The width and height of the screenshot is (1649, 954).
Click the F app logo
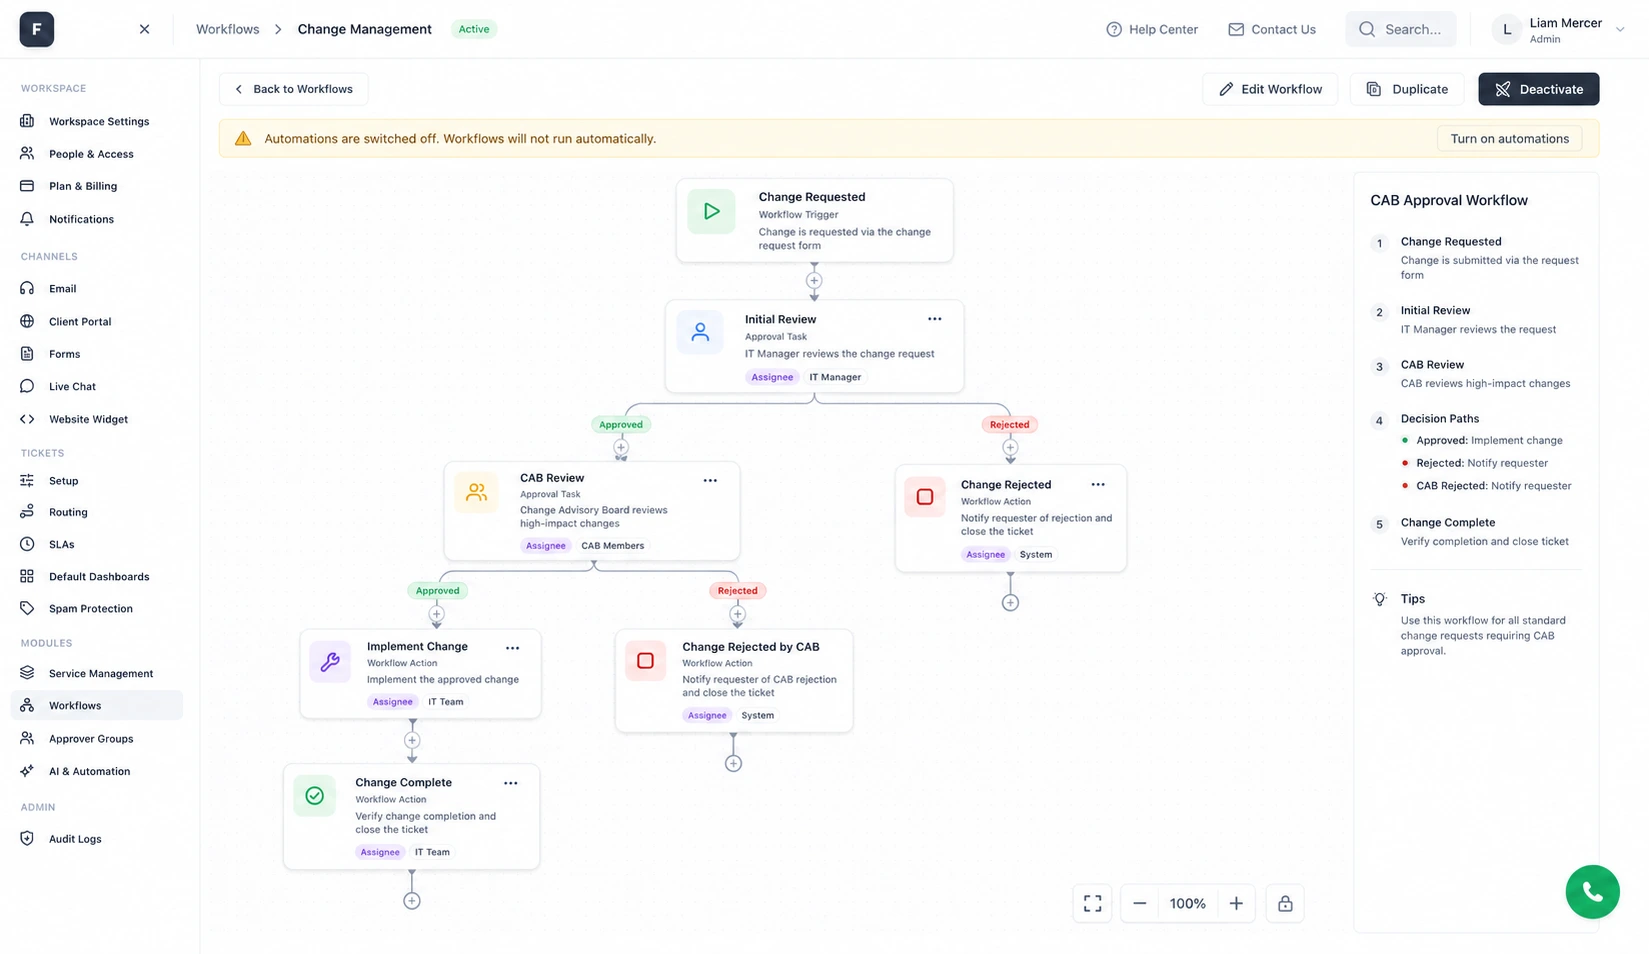click(x=37, y=29)
